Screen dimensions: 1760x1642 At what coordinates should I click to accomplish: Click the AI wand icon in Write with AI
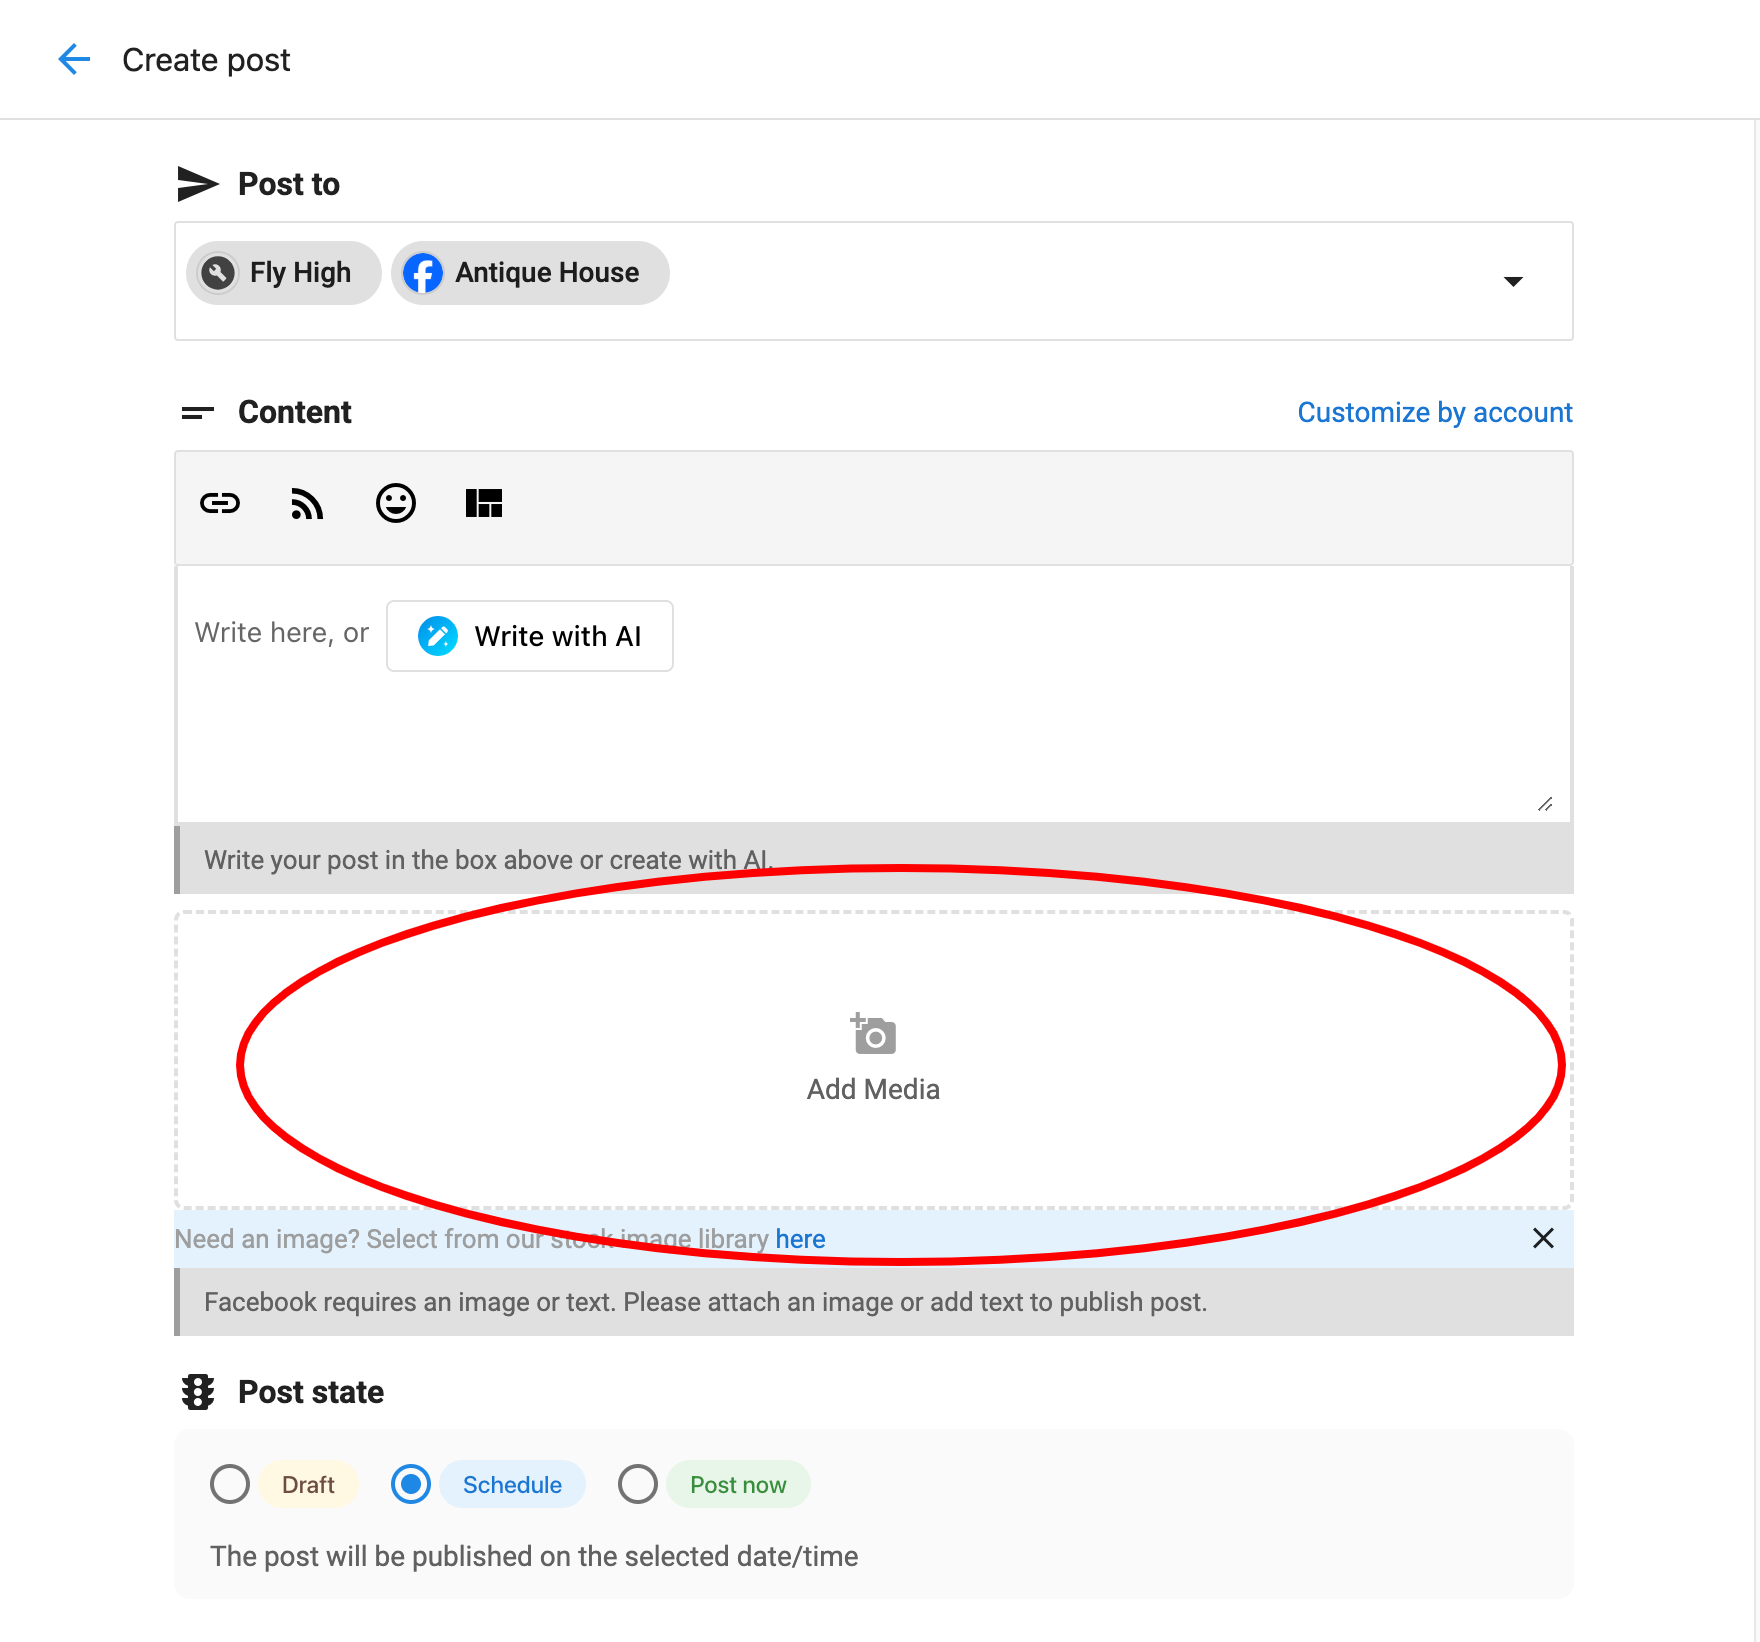point(437,636)
